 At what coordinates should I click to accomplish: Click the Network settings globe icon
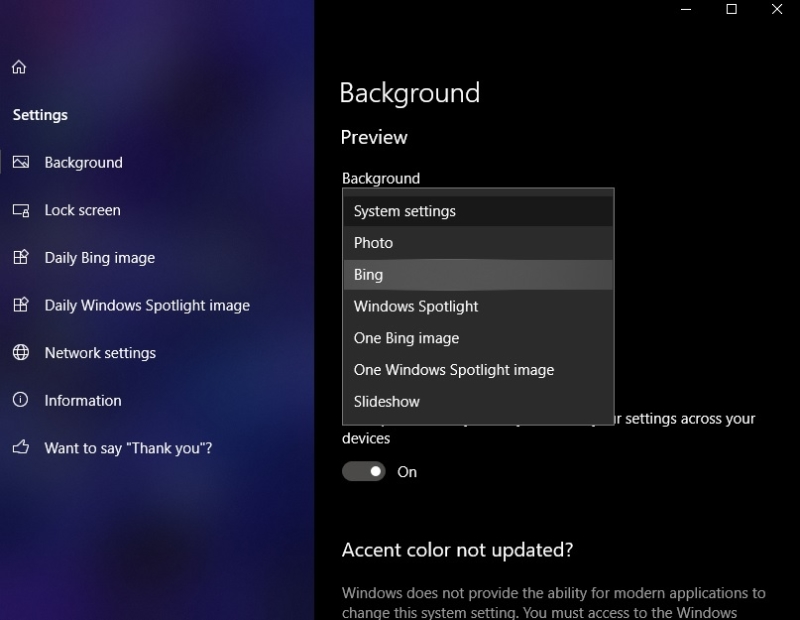[19, 353]
